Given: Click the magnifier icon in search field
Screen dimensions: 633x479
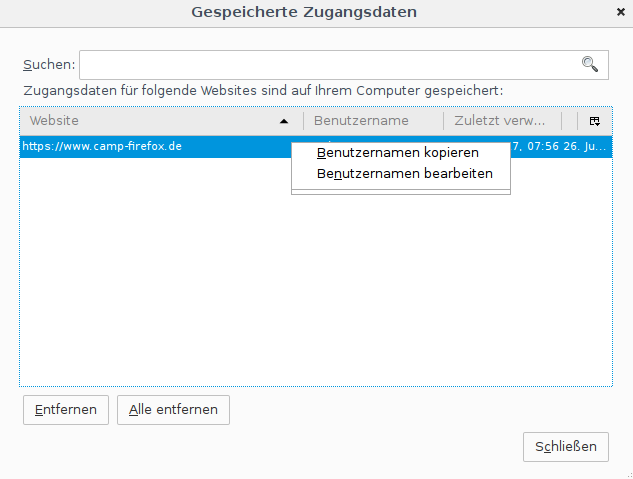Looking at the screenshot, I should (x=590, y=65).
